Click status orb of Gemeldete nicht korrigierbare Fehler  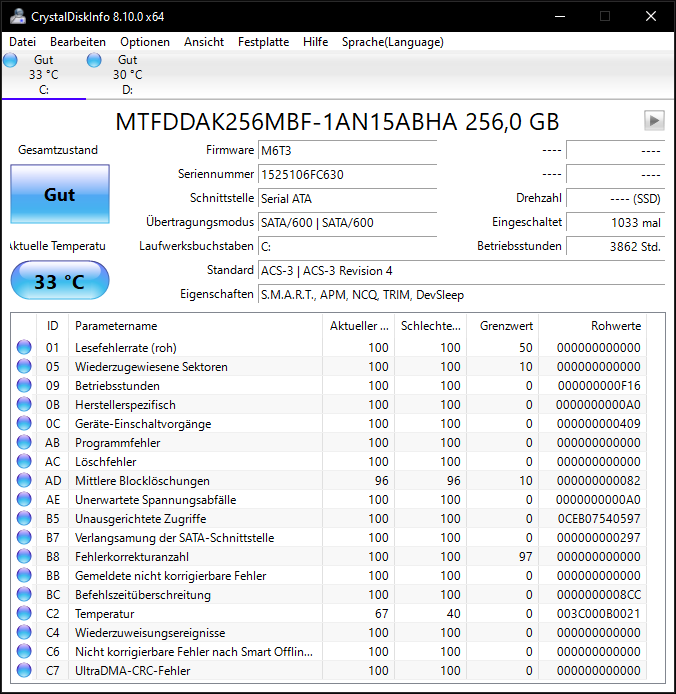click(x=24, y=576)
